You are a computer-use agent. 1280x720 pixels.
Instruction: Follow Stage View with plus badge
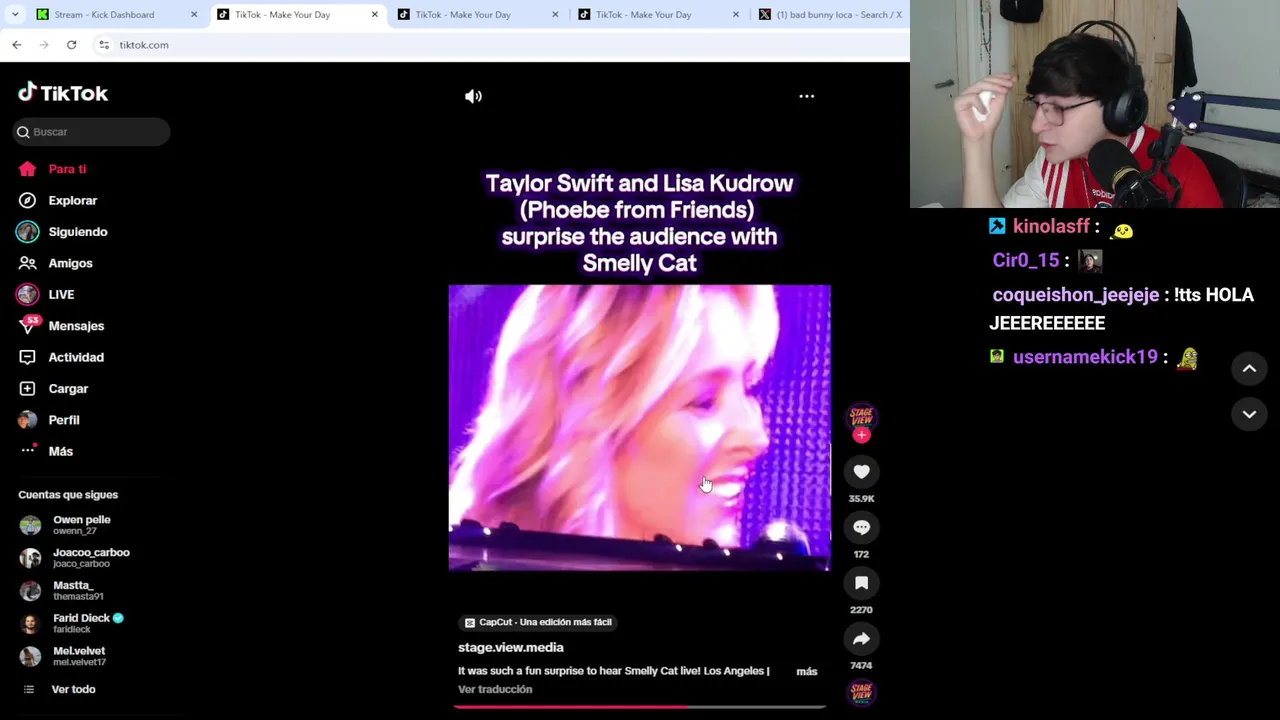862,435
